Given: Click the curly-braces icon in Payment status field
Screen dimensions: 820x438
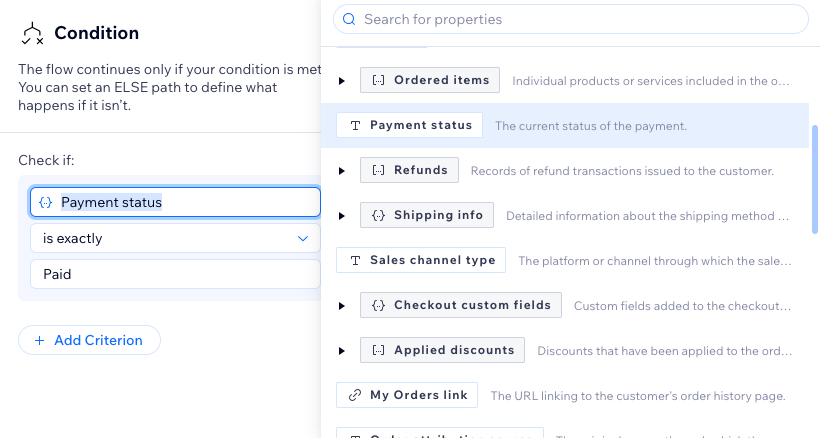Looking at the screenshot, I should (45, 202).
